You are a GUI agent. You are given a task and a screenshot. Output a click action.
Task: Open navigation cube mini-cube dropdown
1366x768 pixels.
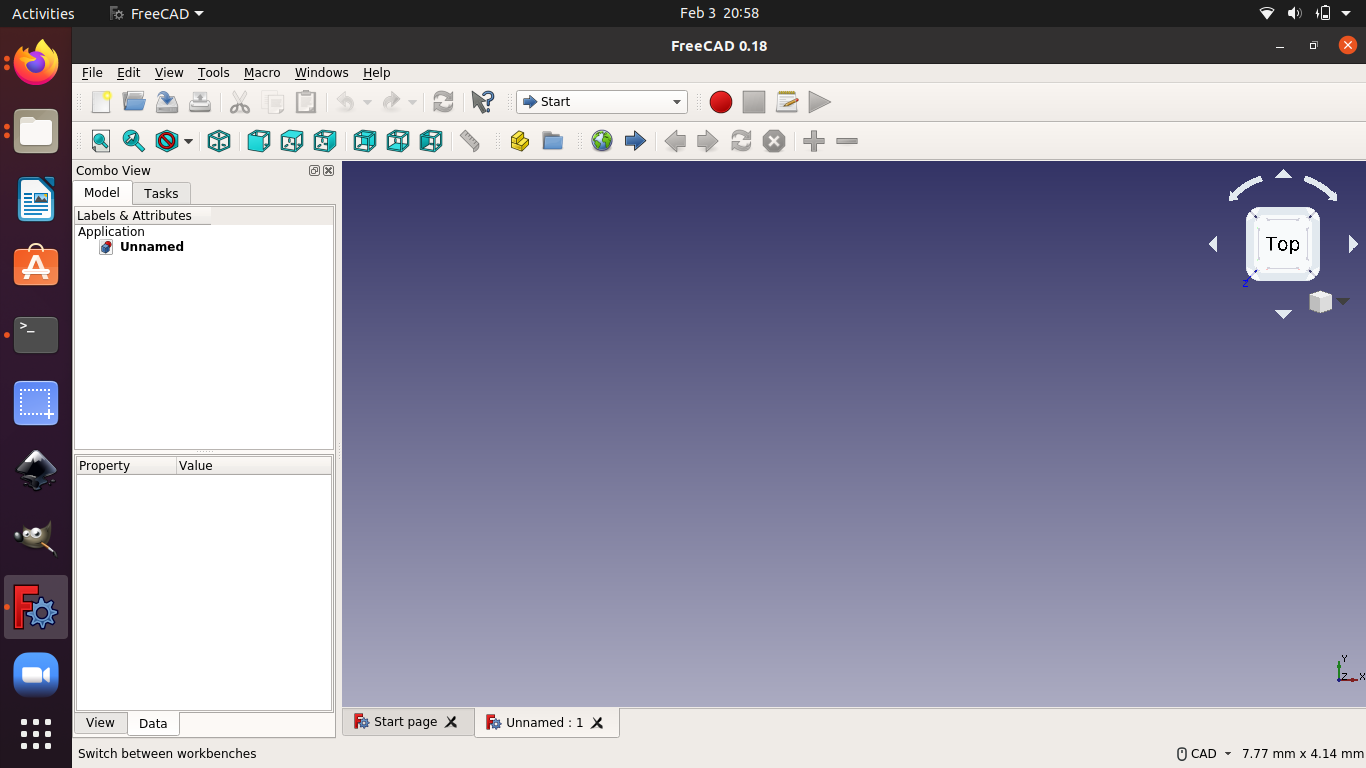tap(1343, 301)
